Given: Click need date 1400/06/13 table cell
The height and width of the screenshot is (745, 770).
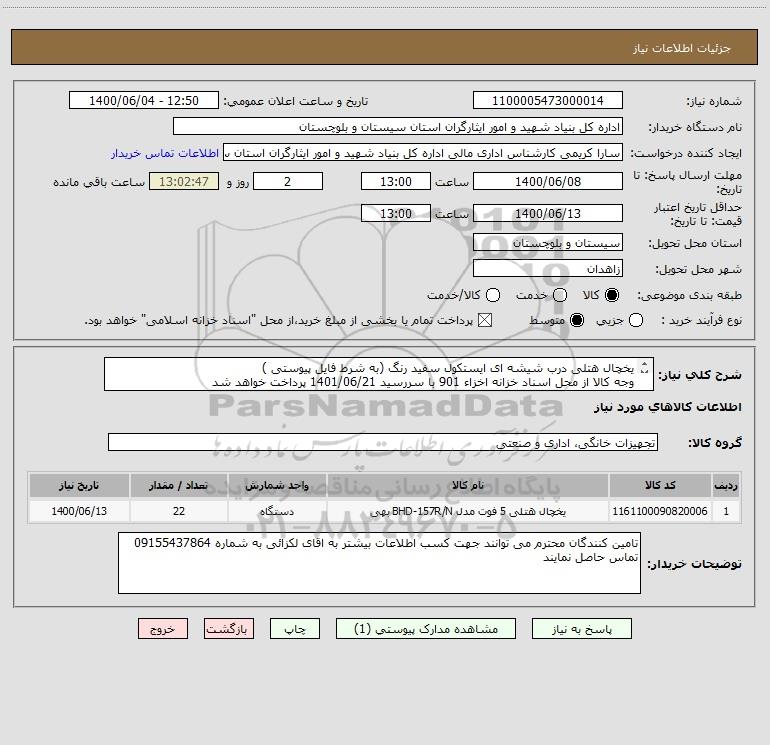Looking at the screenshot, I should pos(79,511).
